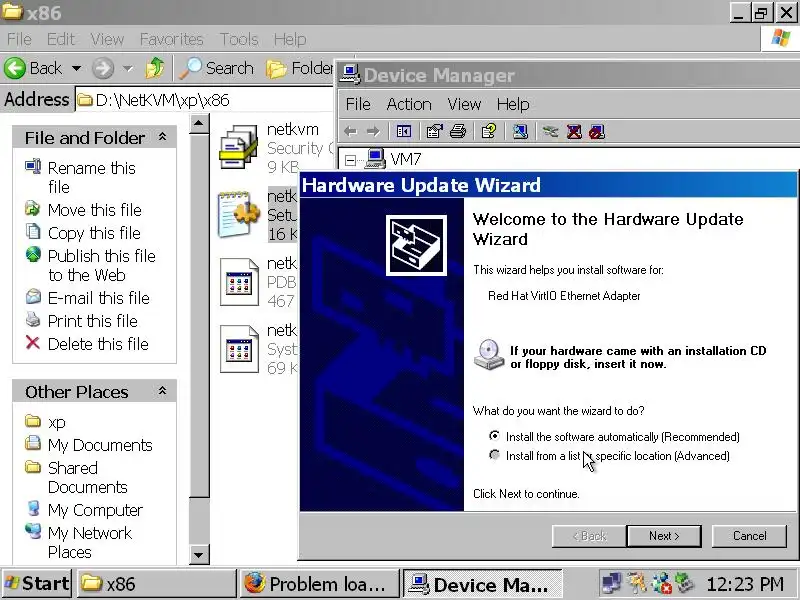Click the Windows flag logo in Explorer
This screenshot has width=800, height=600.
click(x=780, y=38)
